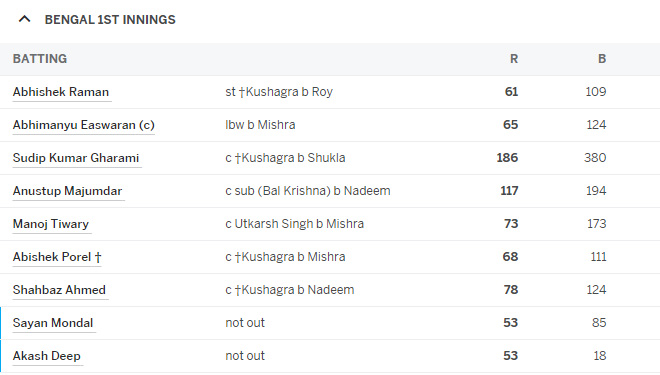Click the Bengal 1st Innings heading
This screenshot has width=660, height=375.
pos(110,20)
